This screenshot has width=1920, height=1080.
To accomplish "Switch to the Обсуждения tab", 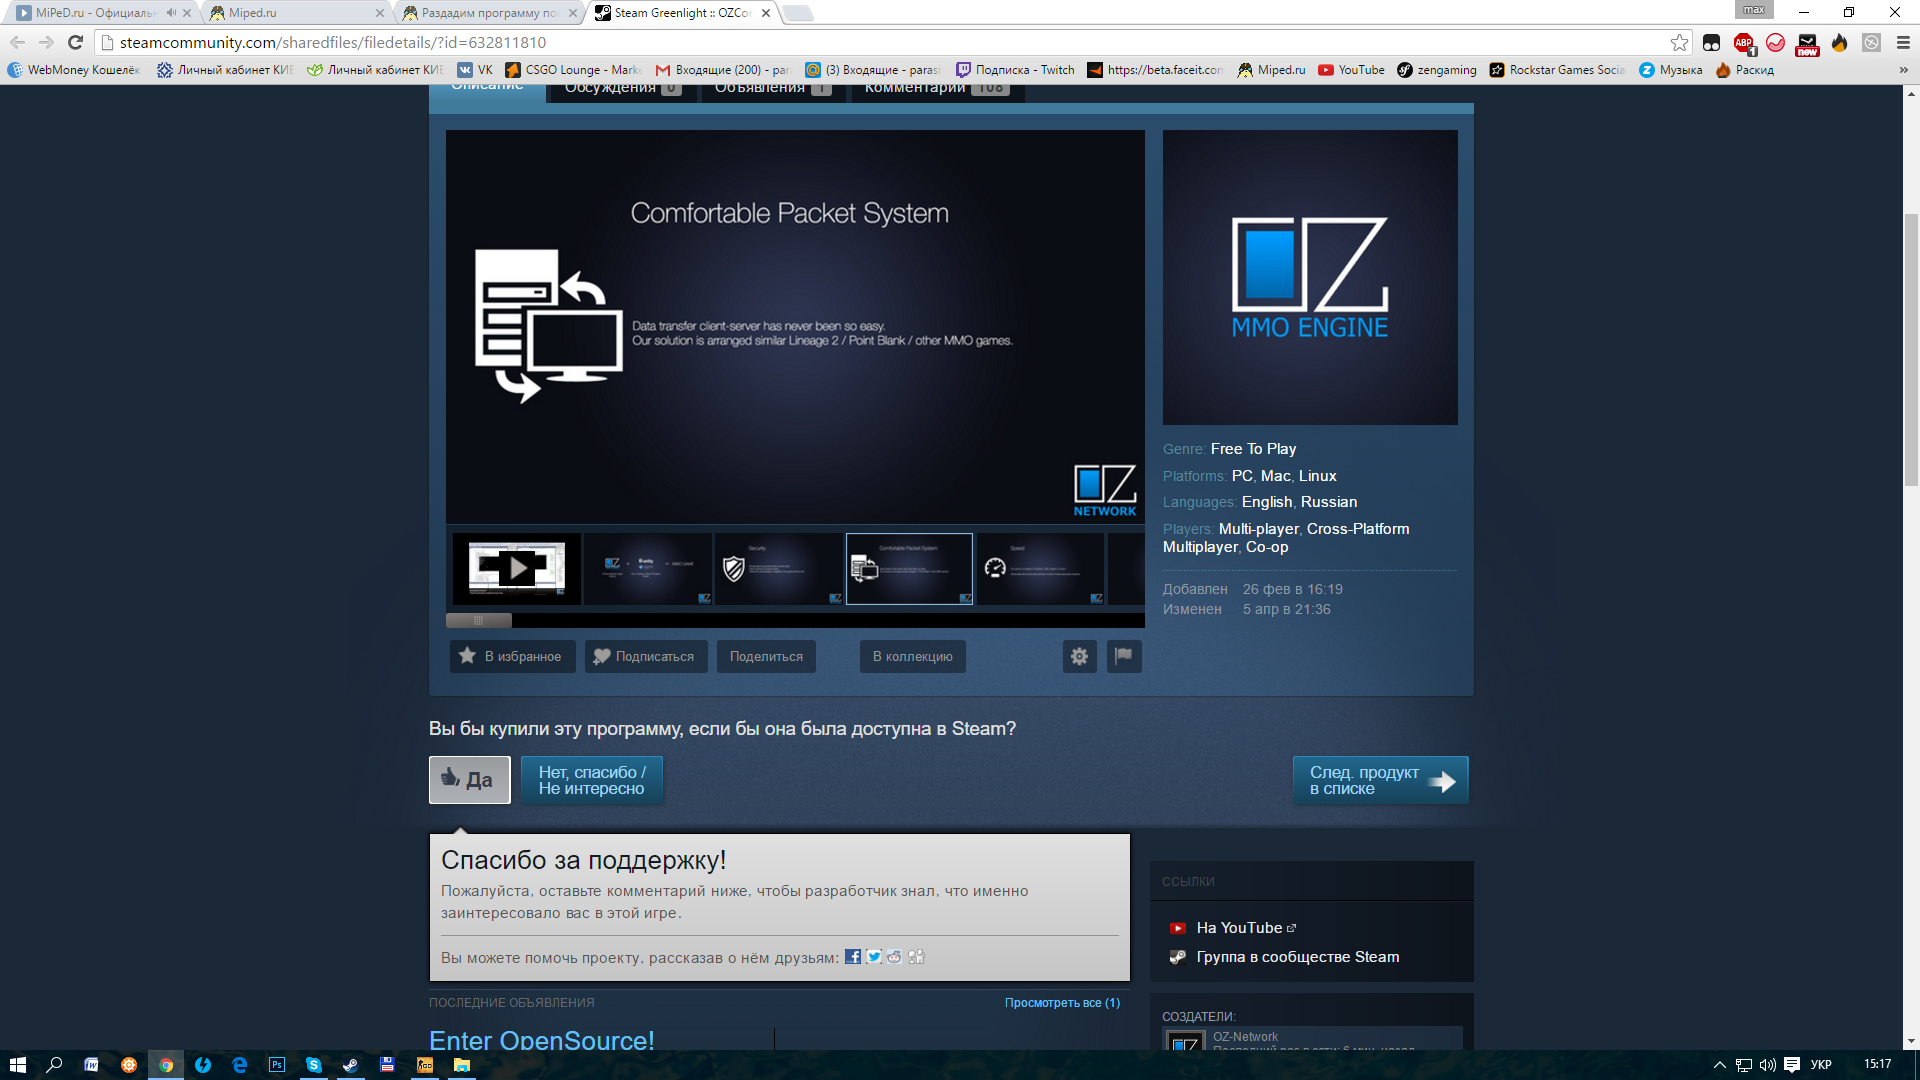I will point(623,90).
